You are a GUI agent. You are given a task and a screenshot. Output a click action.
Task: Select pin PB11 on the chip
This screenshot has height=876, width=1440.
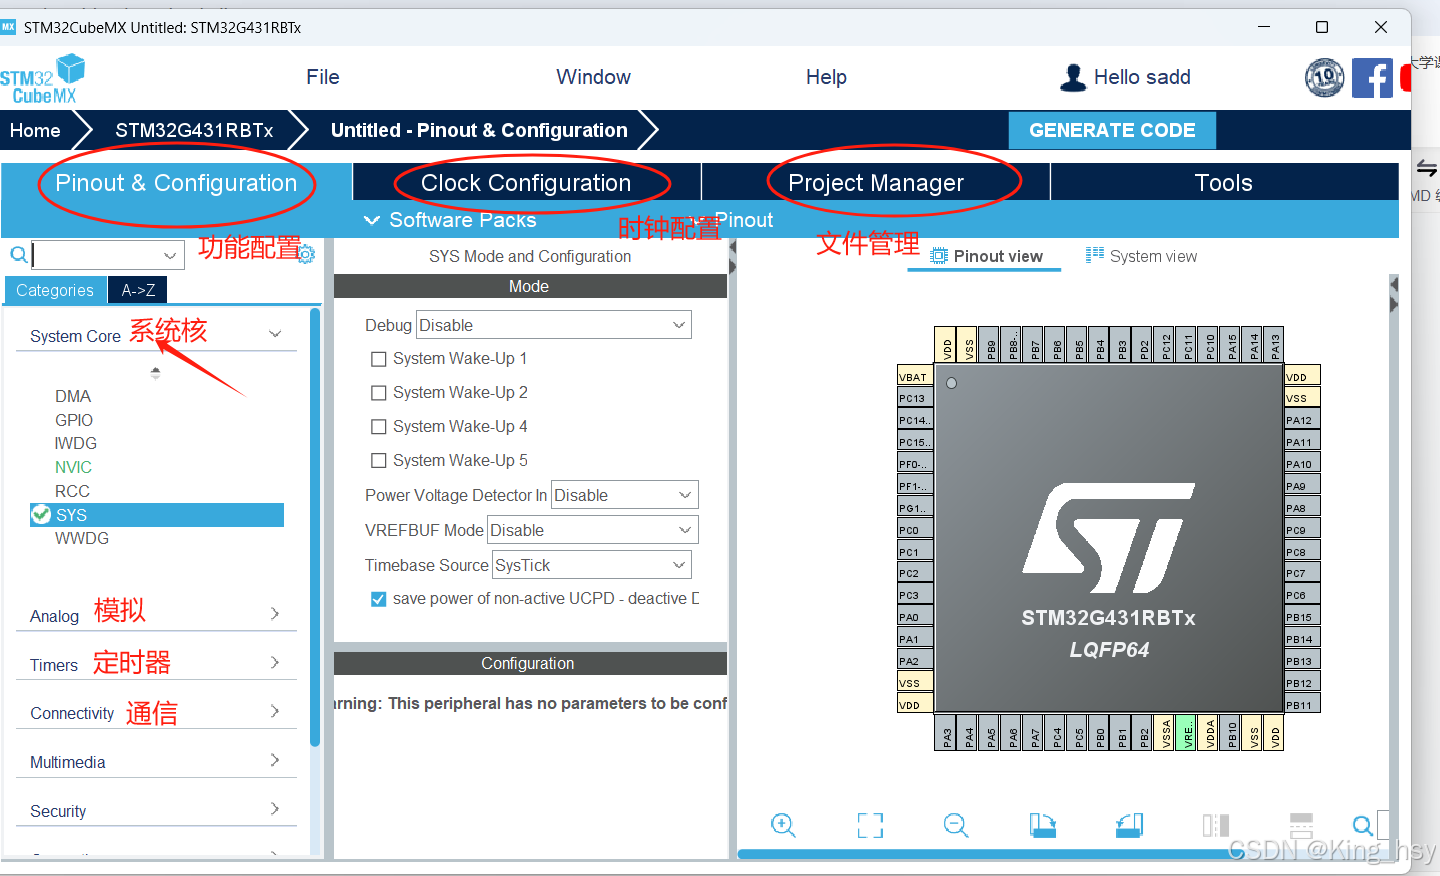pyautogui.click(x=1302, y=704)
